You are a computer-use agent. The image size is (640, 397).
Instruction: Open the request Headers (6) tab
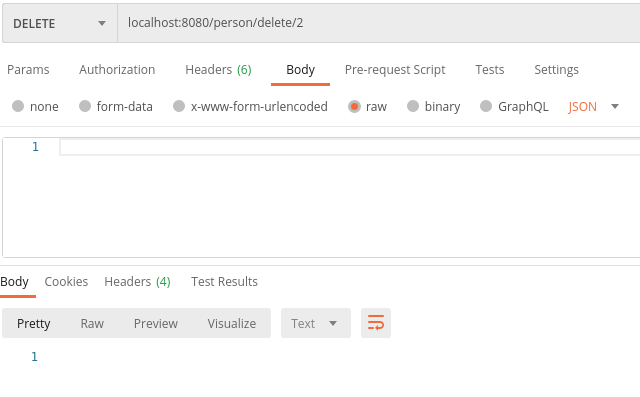[x=218, y=70]
